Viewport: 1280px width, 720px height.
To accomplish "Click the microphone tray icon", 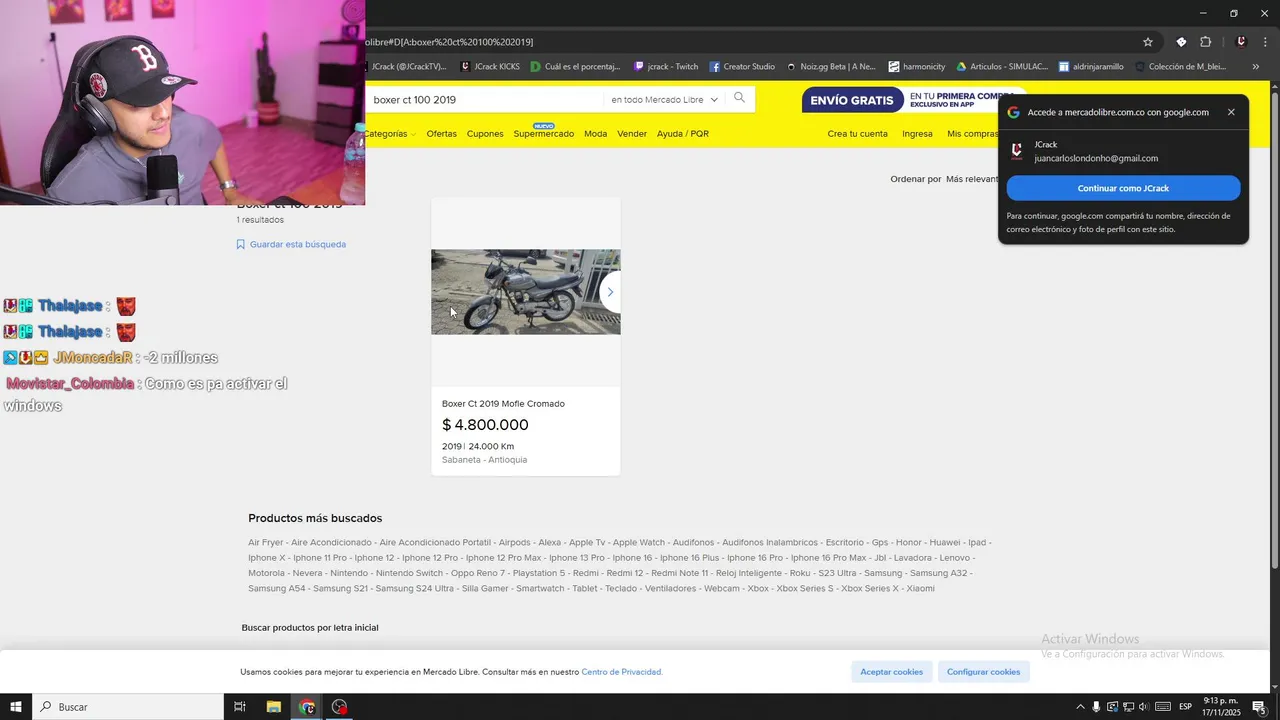I will pos(1096,707).
